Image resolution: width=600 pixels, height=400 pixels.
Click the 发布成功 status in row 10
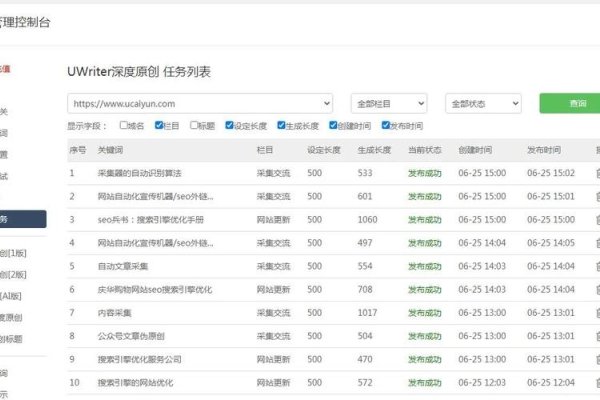425,383
